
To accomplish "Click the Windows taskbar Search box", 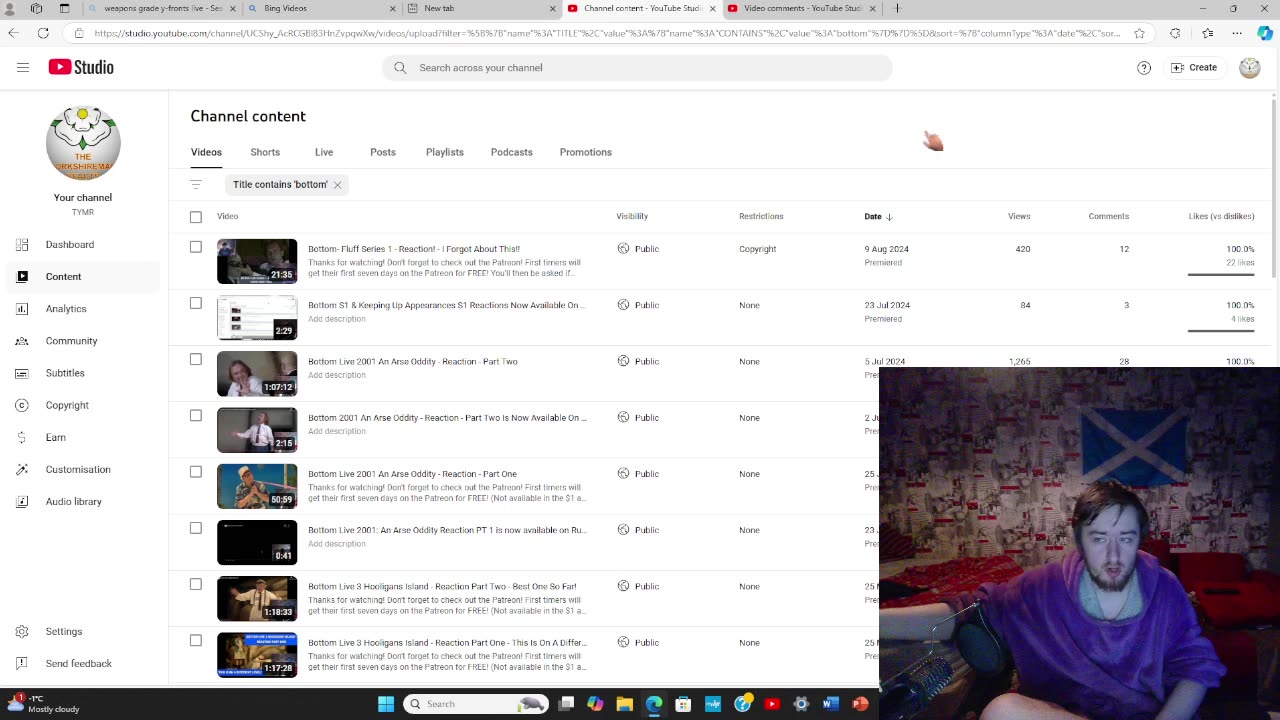I will point(476,704).
